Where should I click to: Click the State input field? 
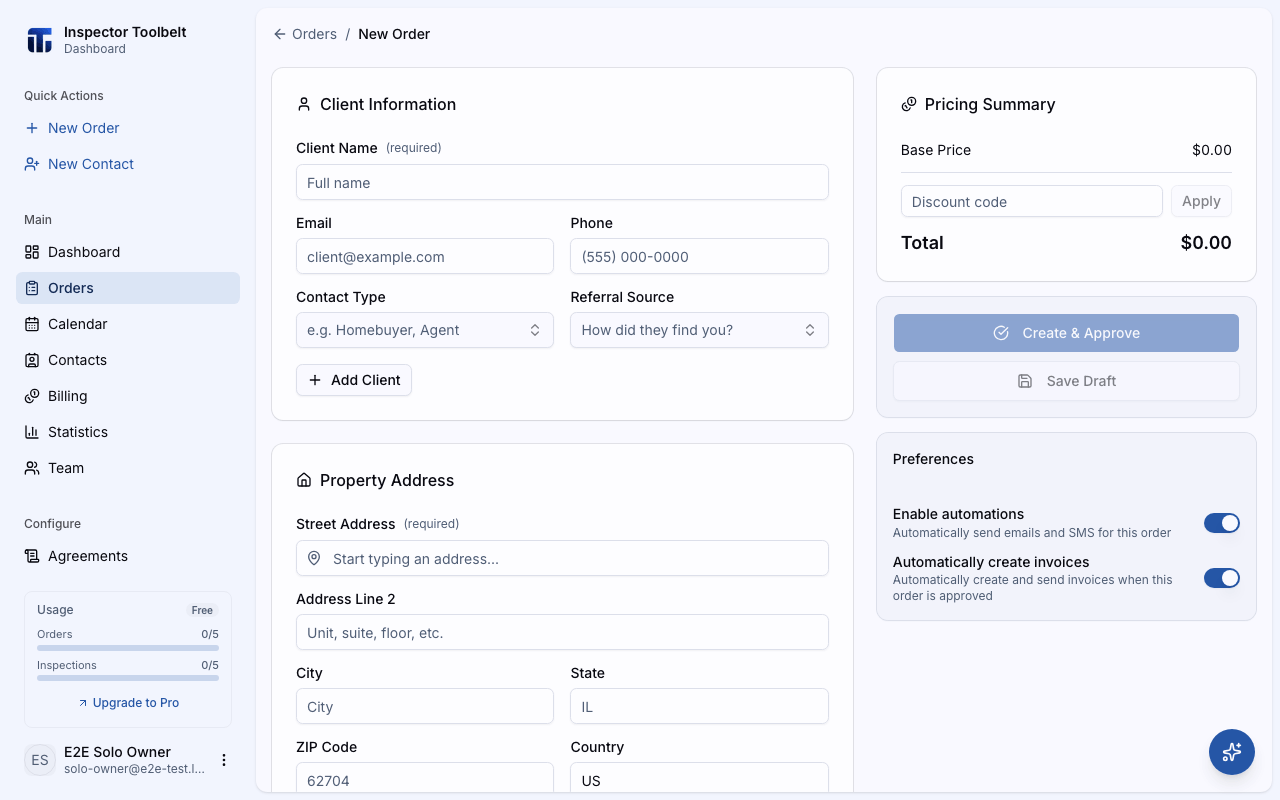point(699,706)
